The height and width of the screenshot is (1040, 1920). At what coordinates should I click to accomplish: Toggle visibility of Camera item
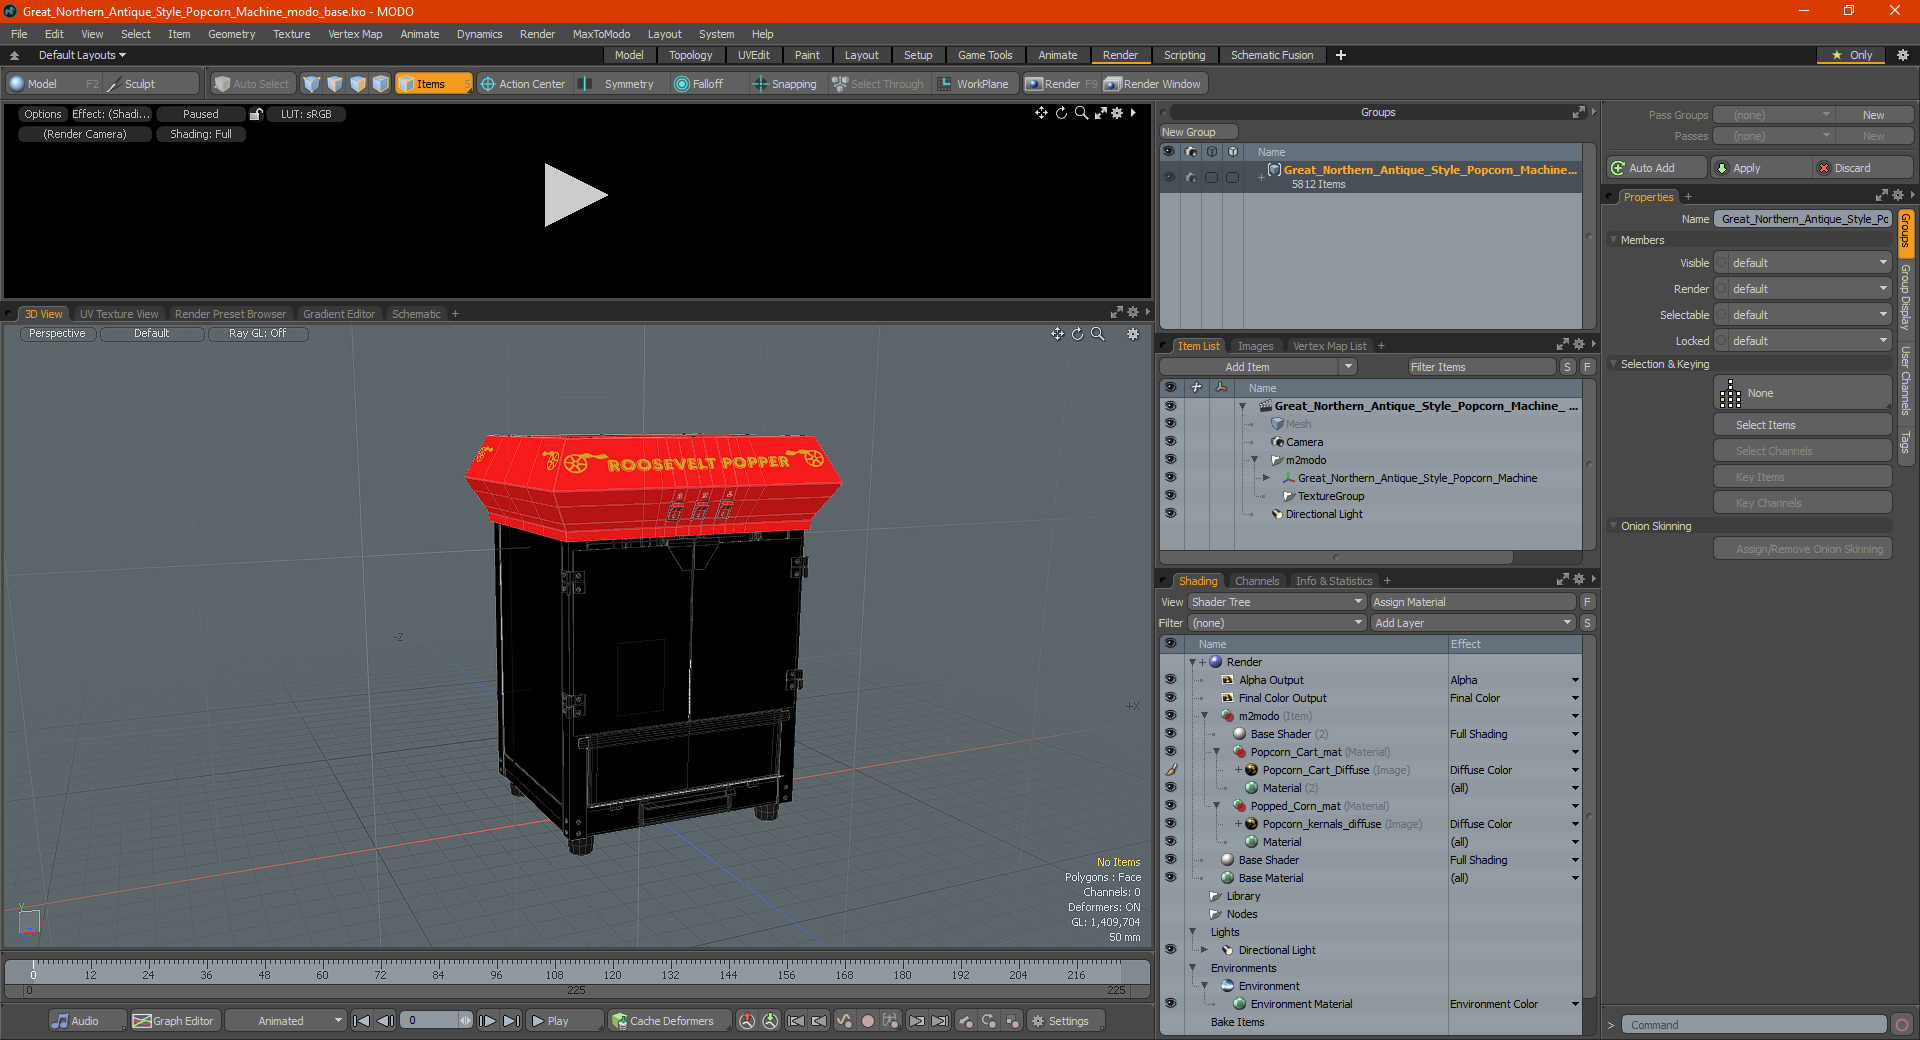pos(1170,442)
